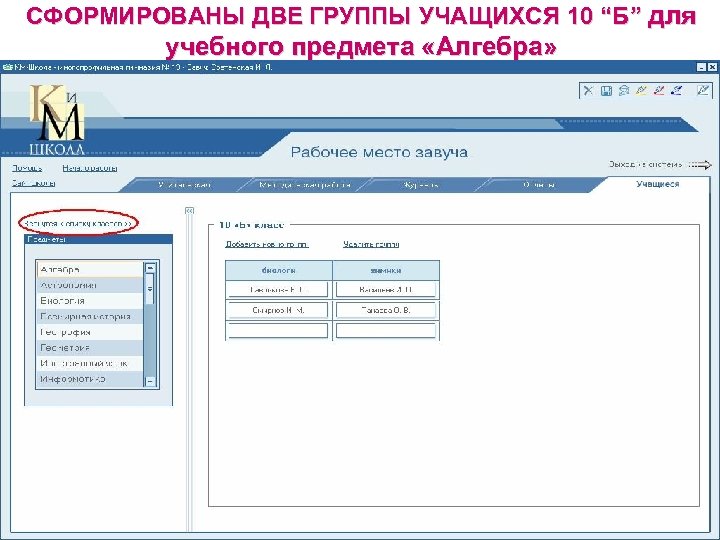Click the empty cell under биологи column

tap(278, 331)
